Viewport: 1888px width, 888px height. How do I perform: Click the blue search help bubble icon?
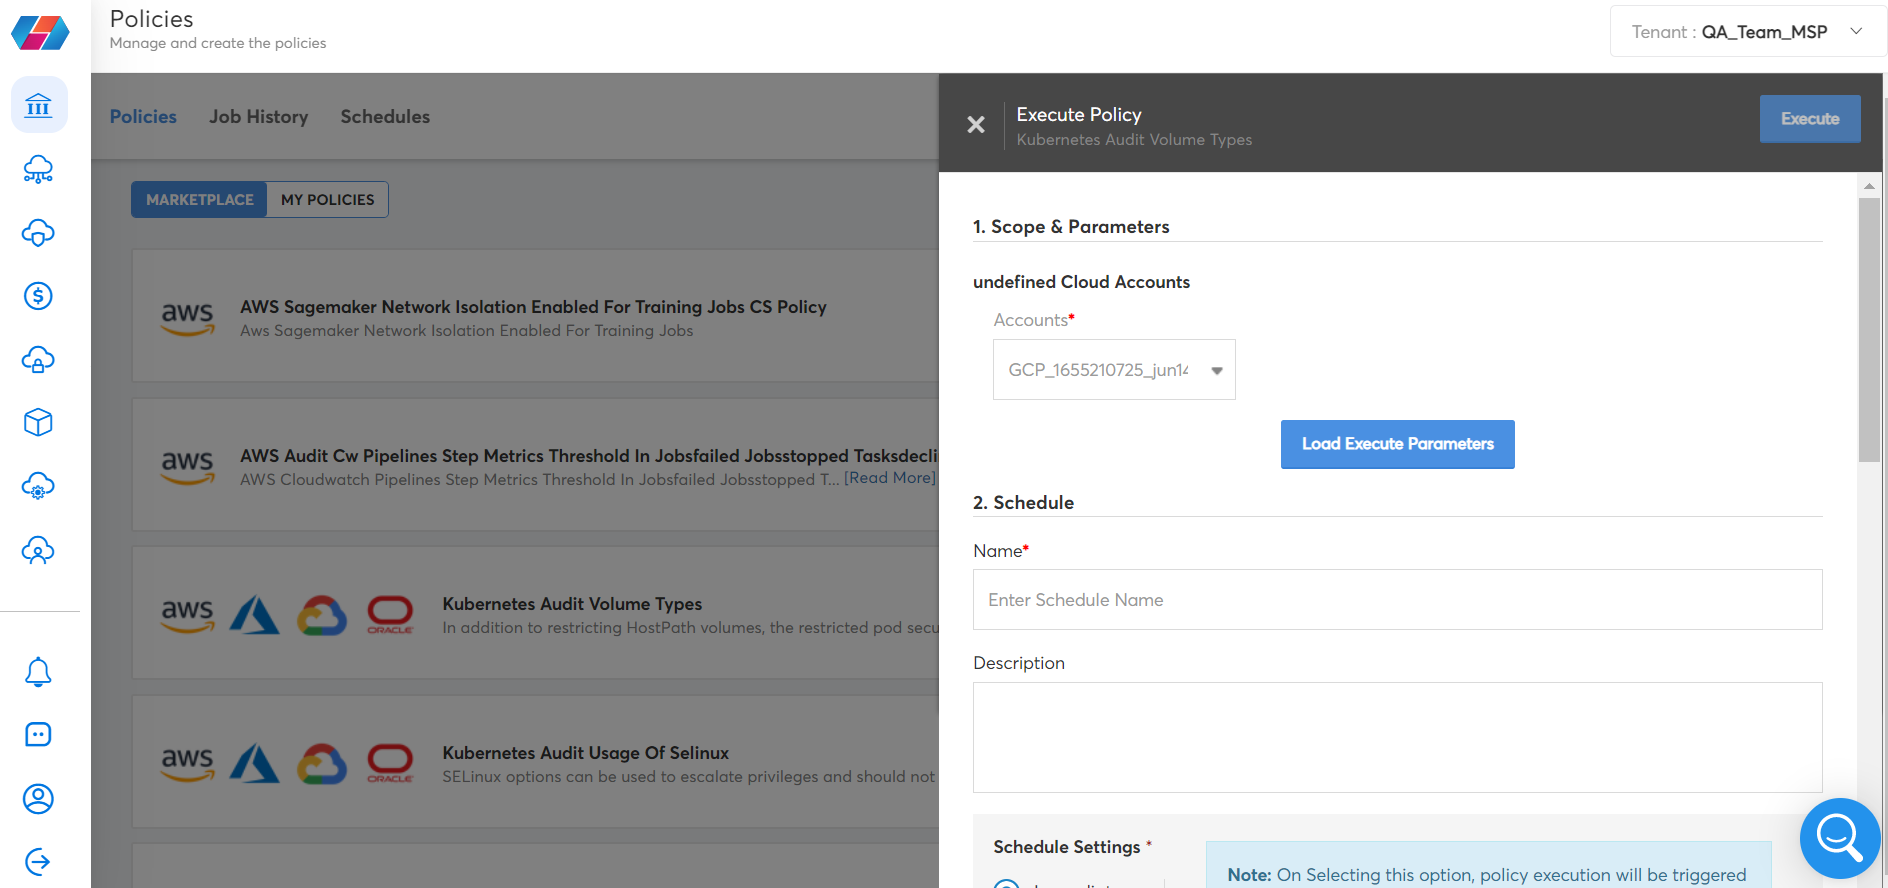coord(1839,838)
